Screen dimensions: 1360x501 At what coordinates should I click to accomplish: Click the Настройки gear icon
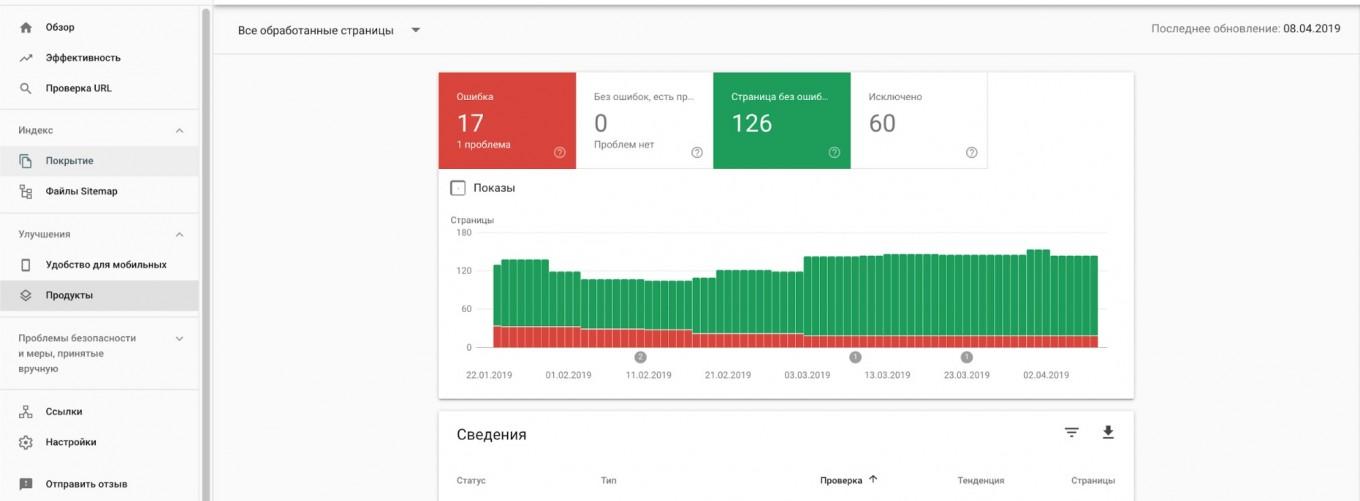(x=26, y=442)
